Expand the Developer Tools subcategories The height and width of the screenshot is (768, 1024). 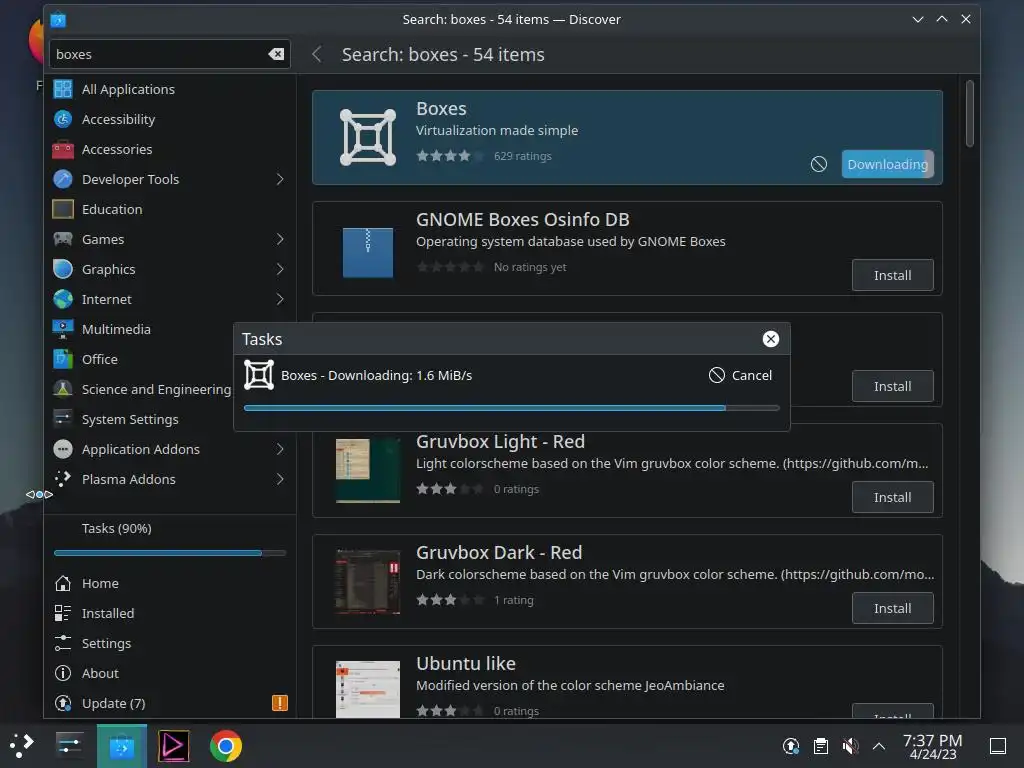(x=280, y=180)
